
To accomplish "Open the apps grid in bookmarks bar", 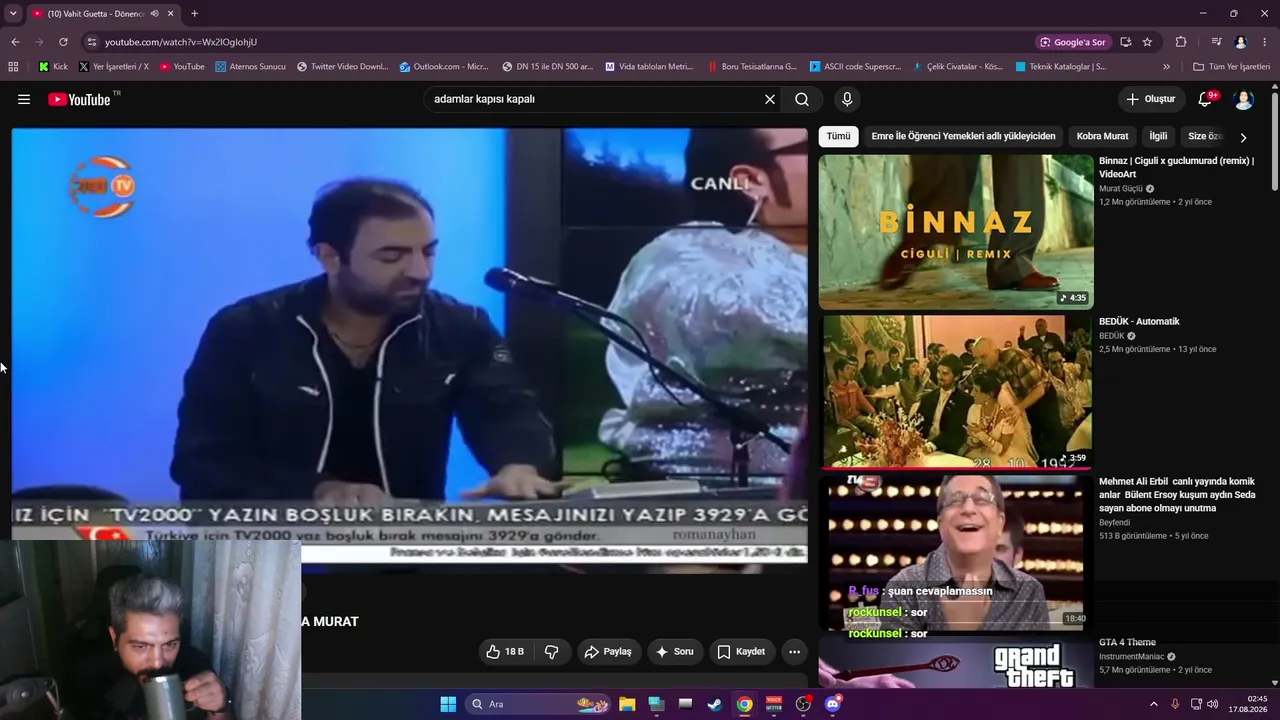I will pos(13,67).
